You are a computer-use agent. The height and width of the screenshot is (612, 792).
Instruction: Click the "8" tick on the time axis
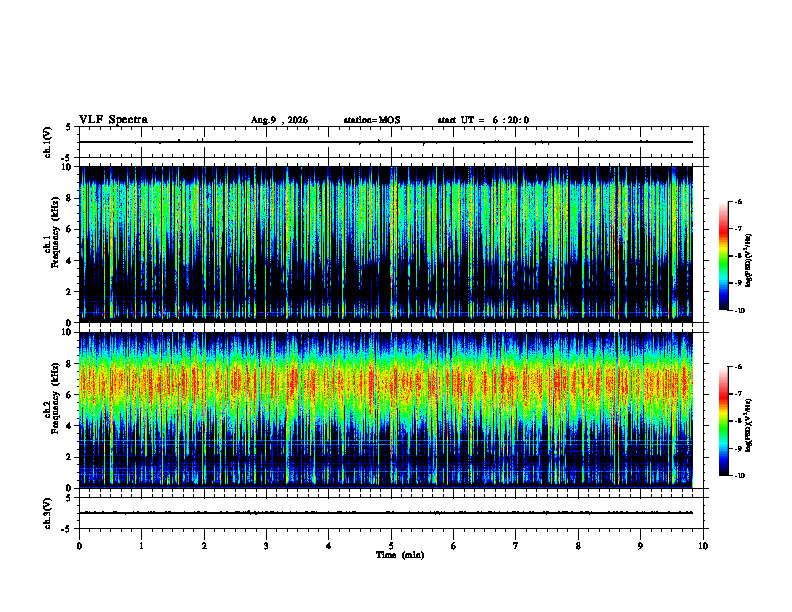coord(578,546)
